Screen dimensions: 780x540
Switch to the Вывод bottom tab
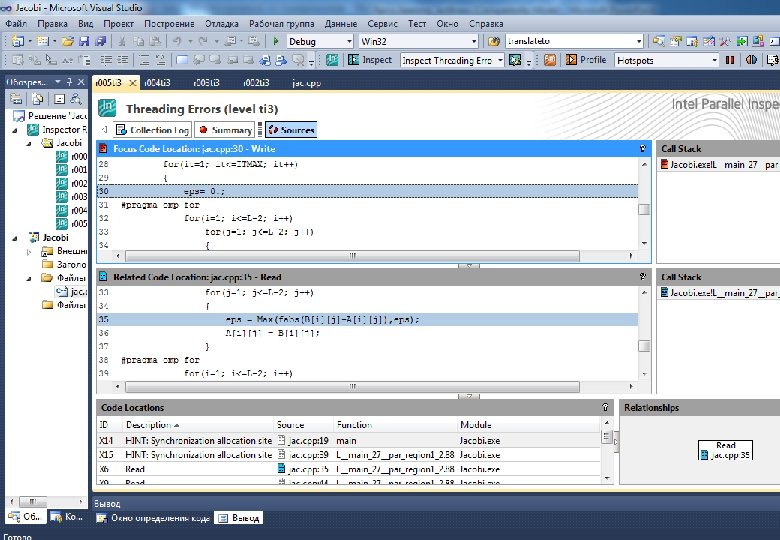(x=239, y=518)
